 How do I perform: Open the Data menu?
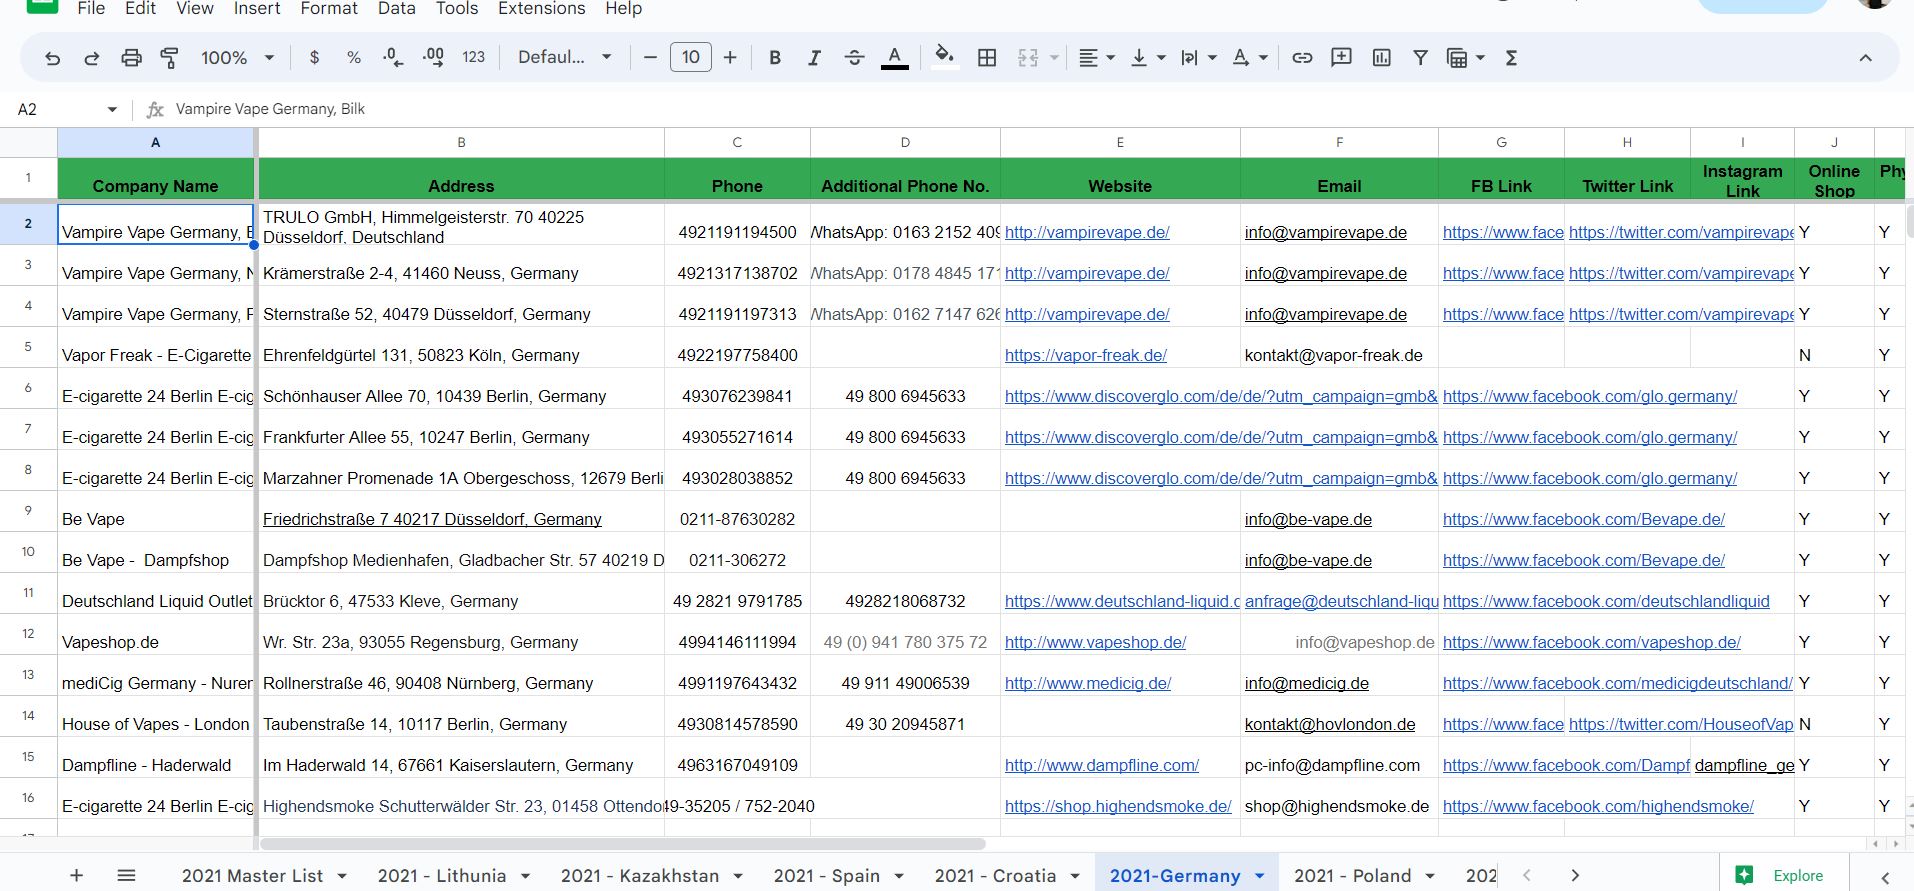[x=396, y=8]
